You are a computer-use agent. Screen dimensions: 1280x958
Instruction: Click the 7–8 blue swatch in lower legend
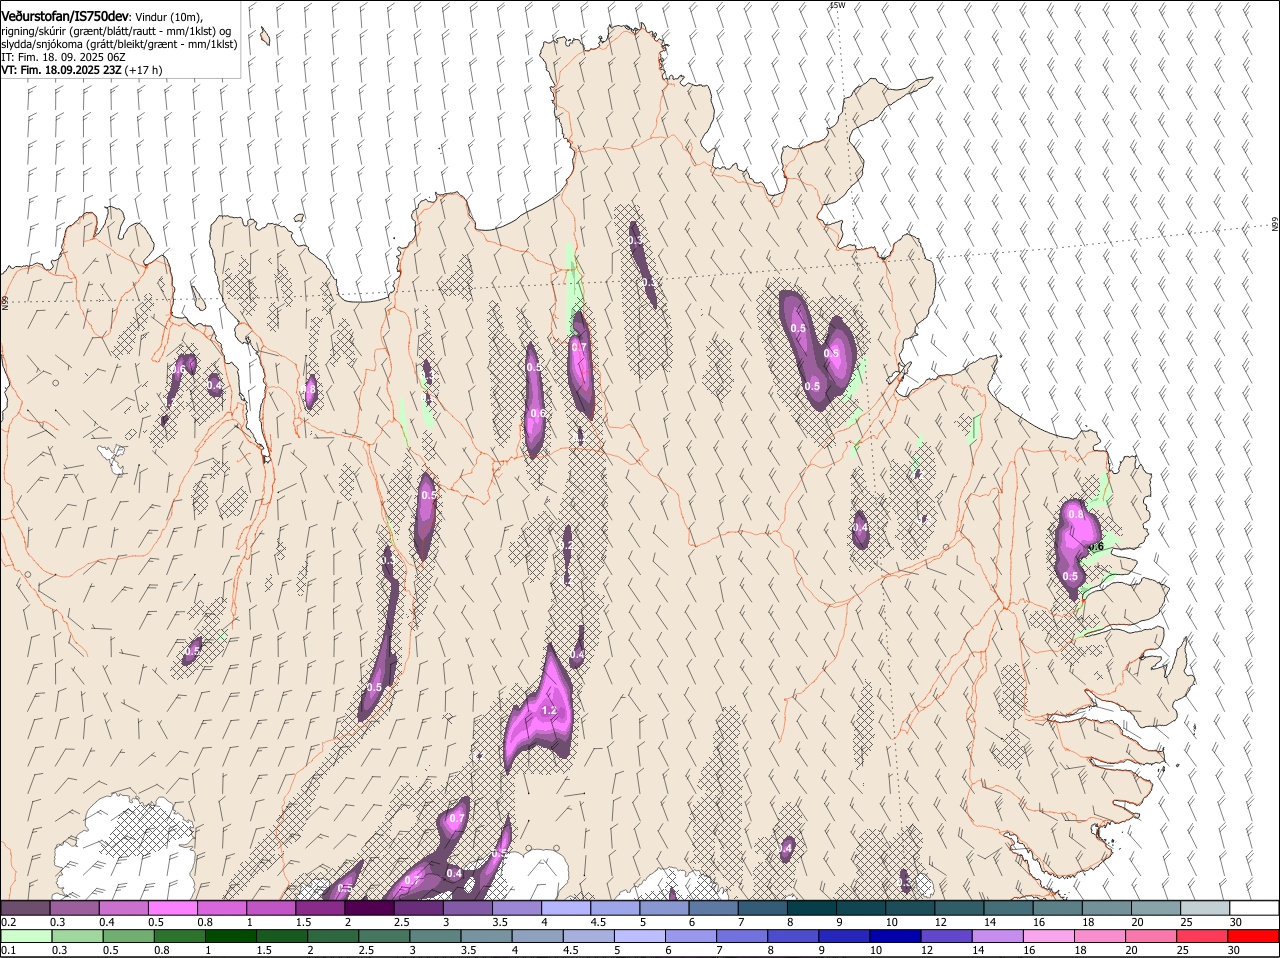tap(742, 936)
